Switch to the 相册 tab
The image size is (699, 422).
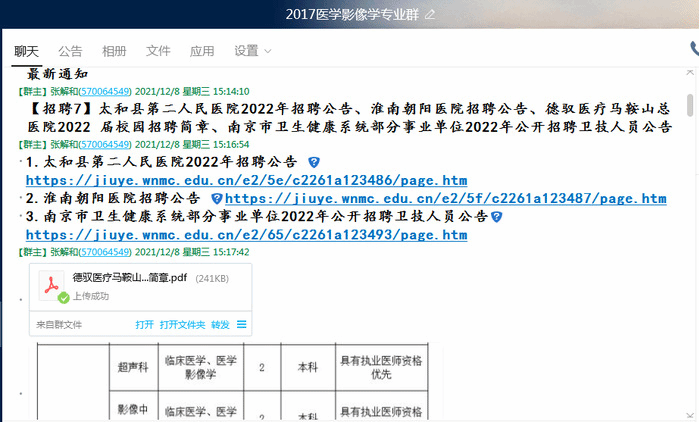(x=114, y=51)
